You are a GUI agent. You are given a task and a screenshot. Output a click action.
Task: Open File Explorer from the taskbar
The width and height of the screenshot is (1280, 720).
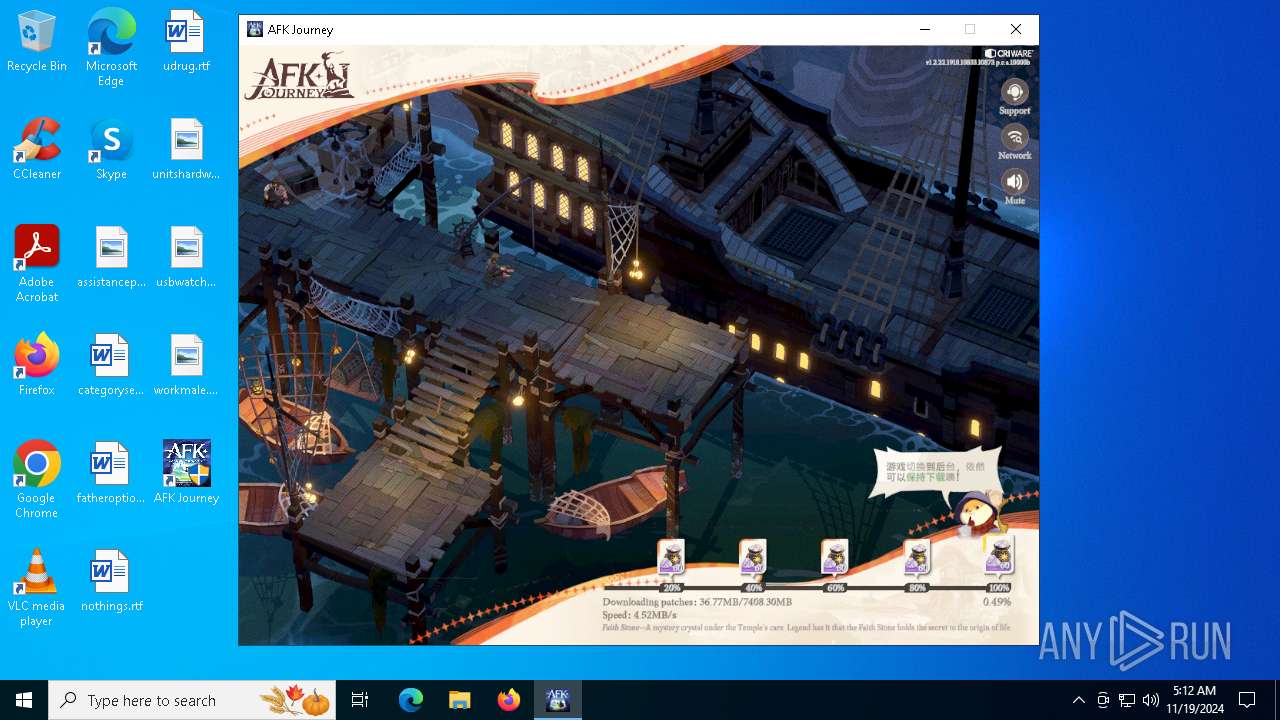tap(459, 700)
